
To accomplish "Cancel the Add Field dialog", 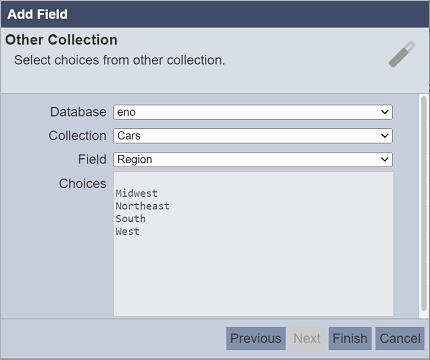I will (x=400, y=338).
